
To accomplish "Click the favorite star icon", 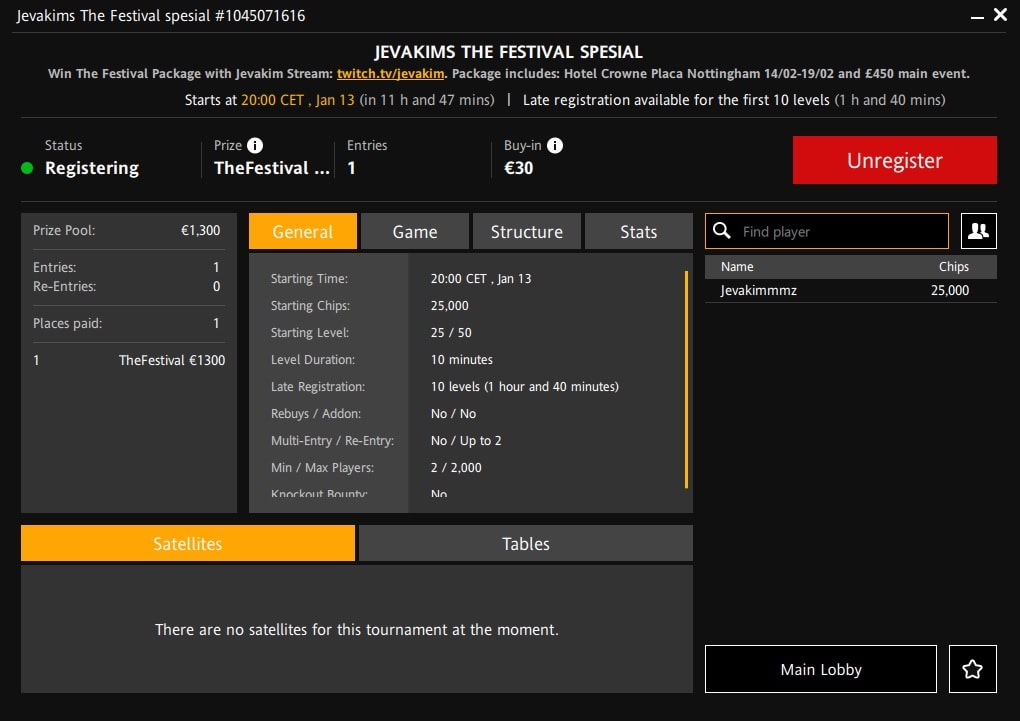I will click(x=973, y=669).
